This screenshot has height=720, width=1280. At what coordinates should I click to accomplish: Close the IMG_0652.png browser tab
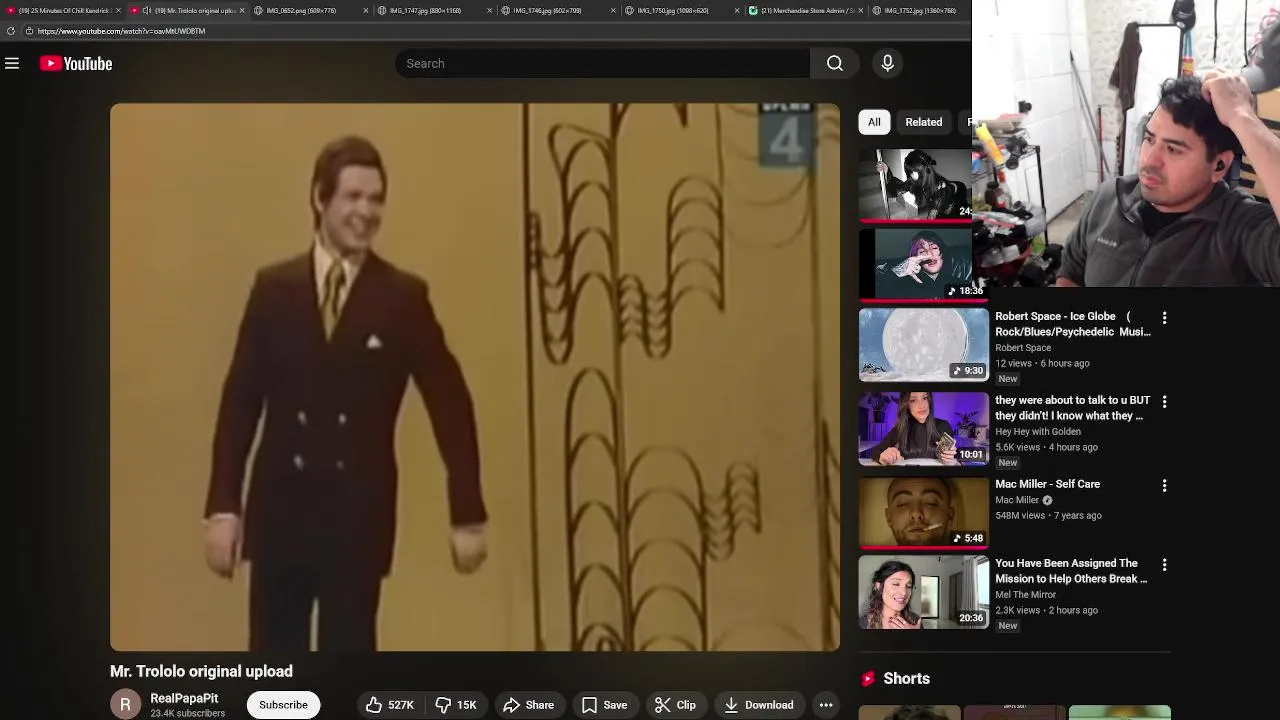(365, 11)
